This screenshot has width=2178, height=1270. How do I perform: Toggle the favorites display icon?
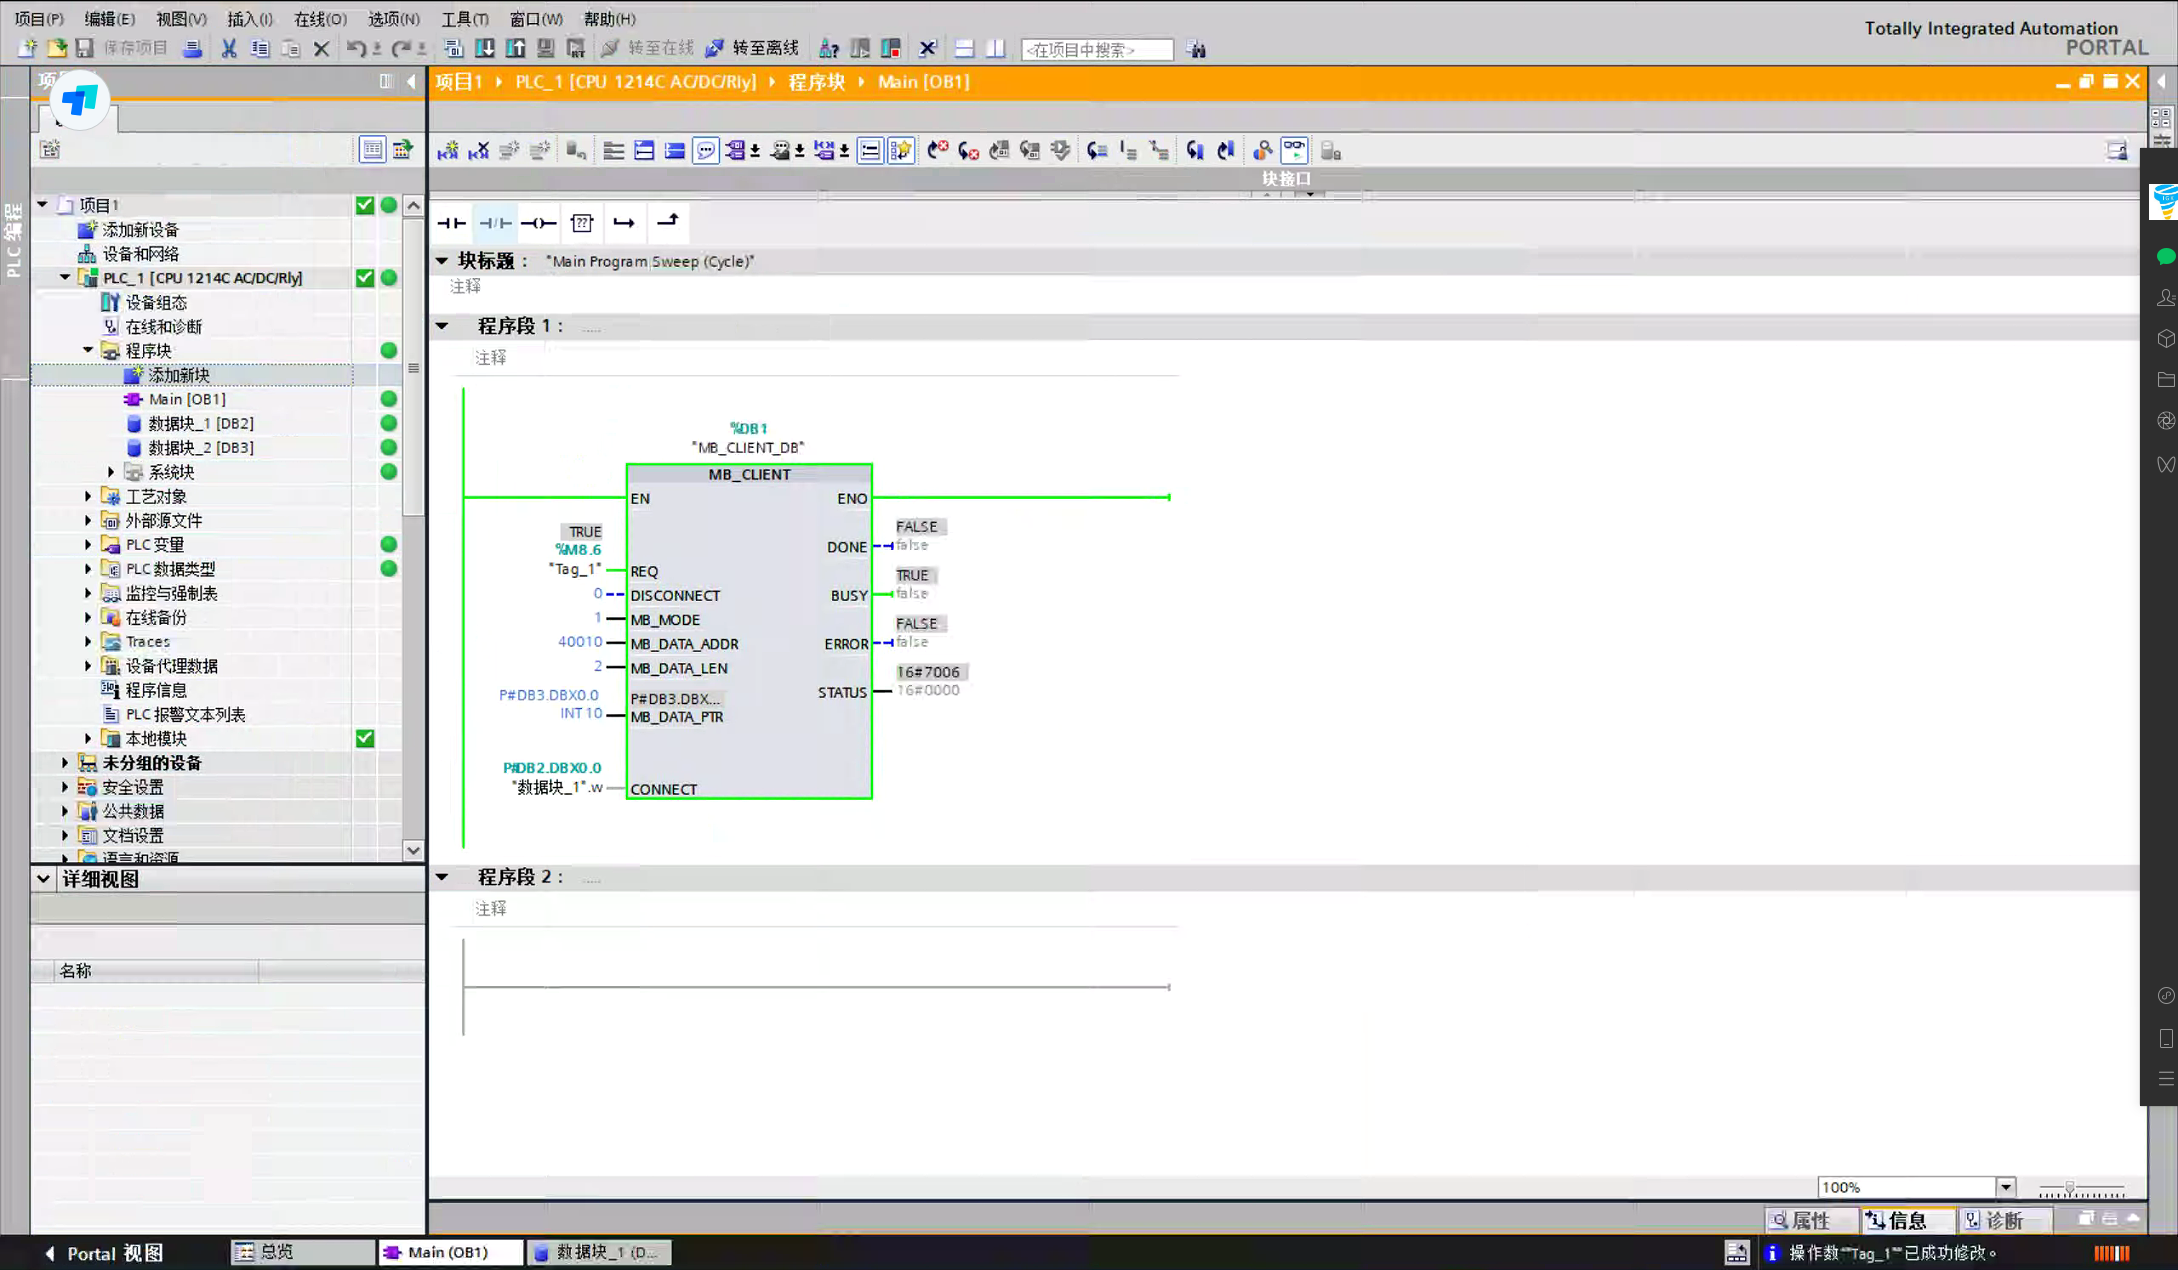[901, 151]
